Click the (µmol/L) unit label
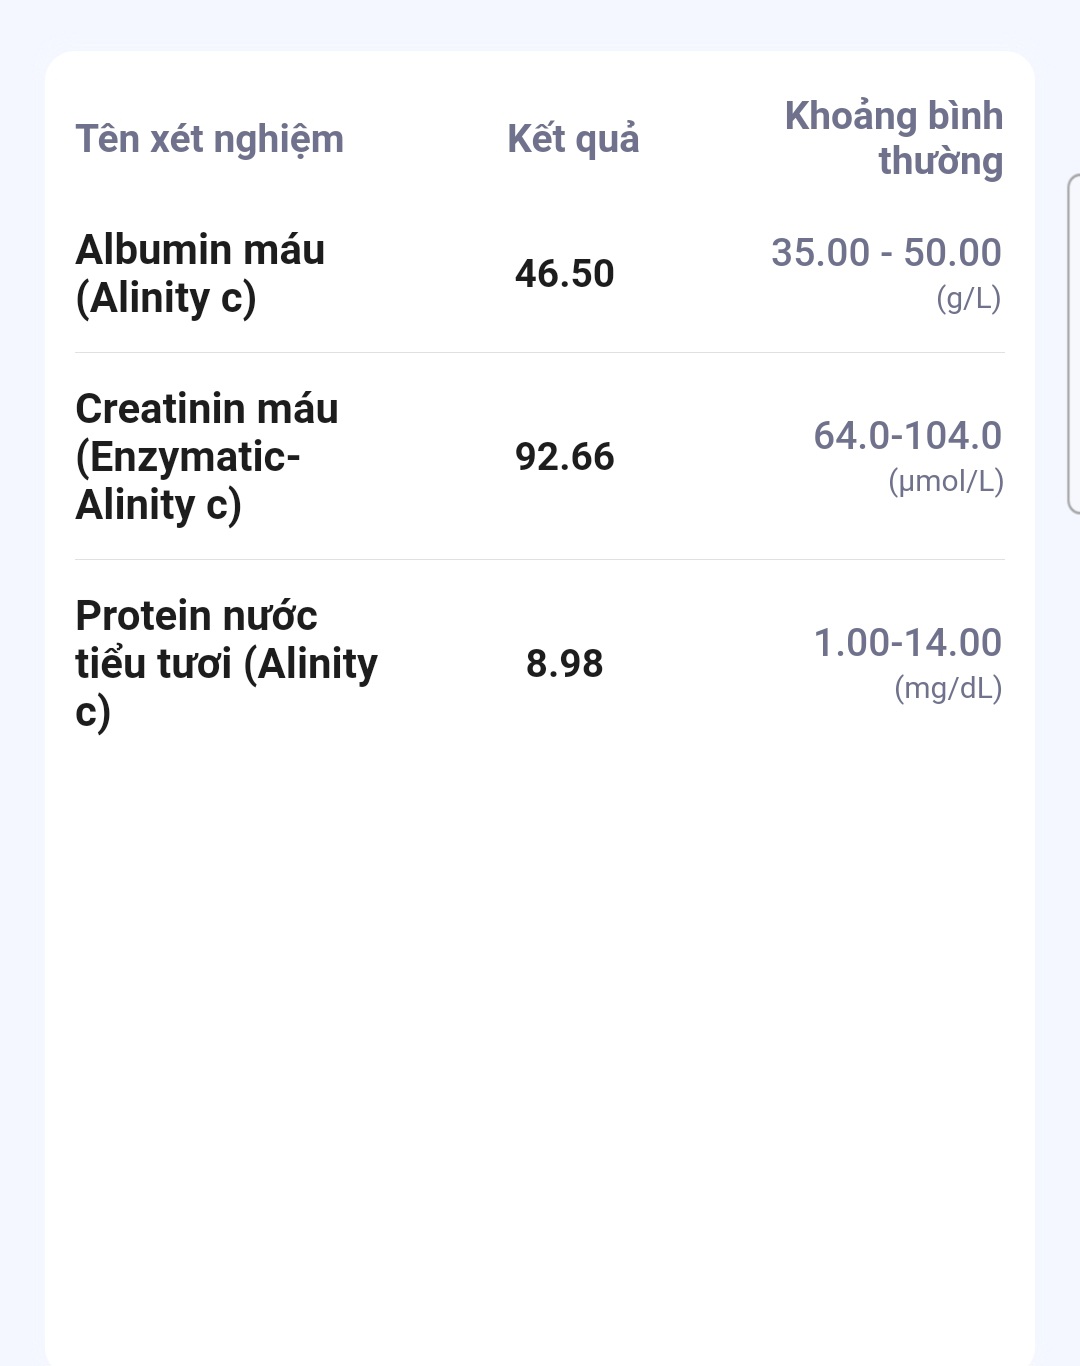Image resolution: width=1080 pixels, height=1366 pixels. tap(945, 481)
